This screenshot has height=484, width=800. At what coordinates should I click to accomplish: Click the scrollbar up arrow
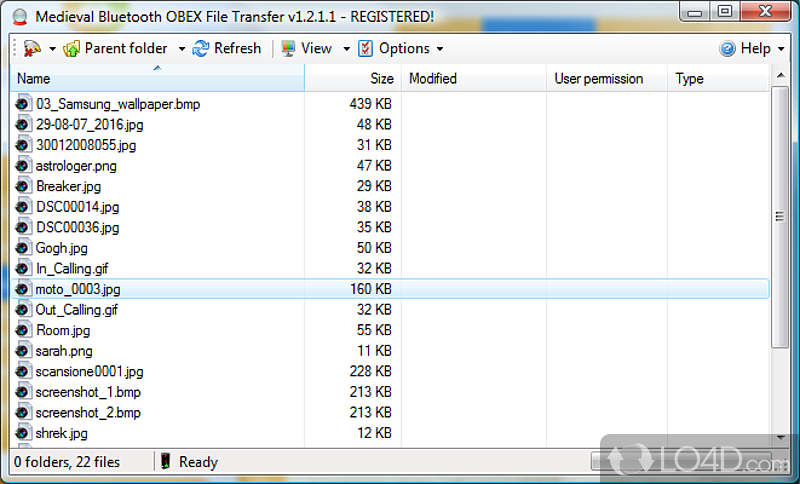pos(780,75)
